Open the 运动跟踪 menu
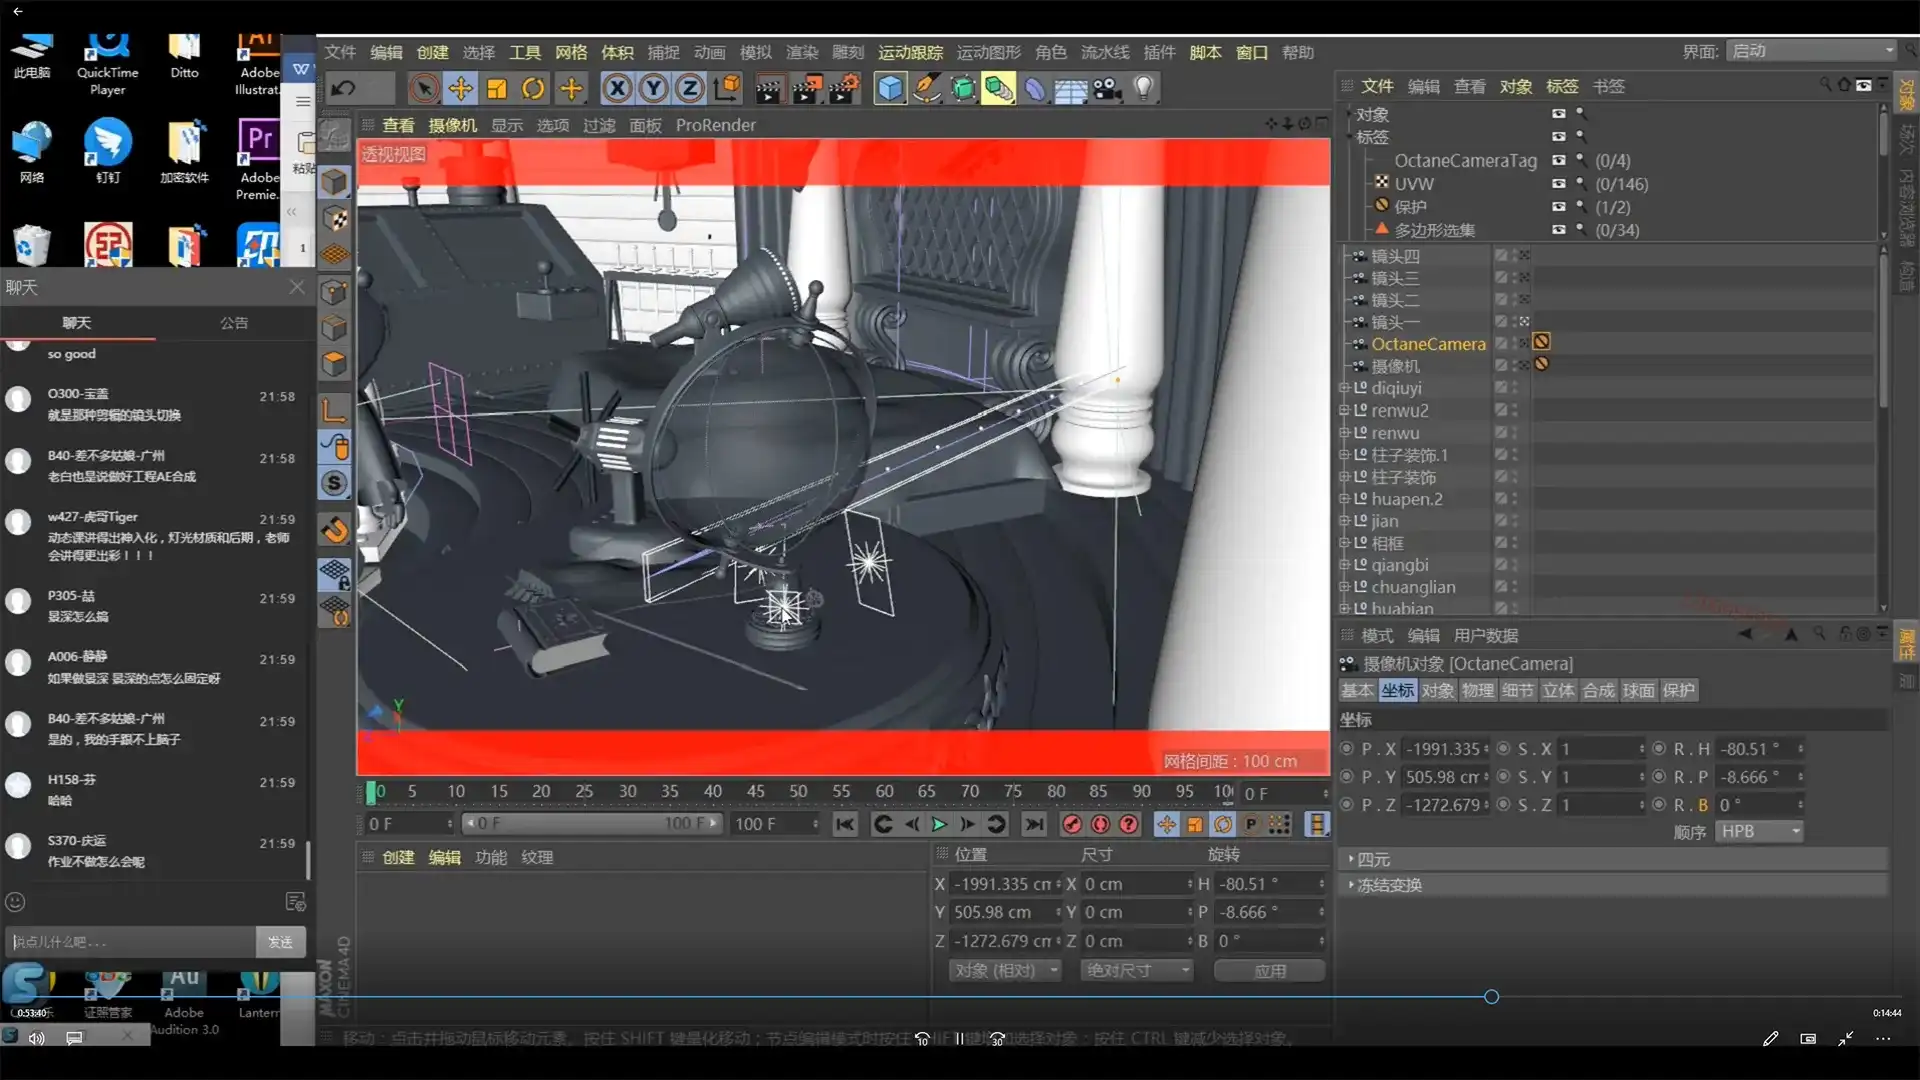The height and width of the screenshot is (1080, 1920). [910, 52]
